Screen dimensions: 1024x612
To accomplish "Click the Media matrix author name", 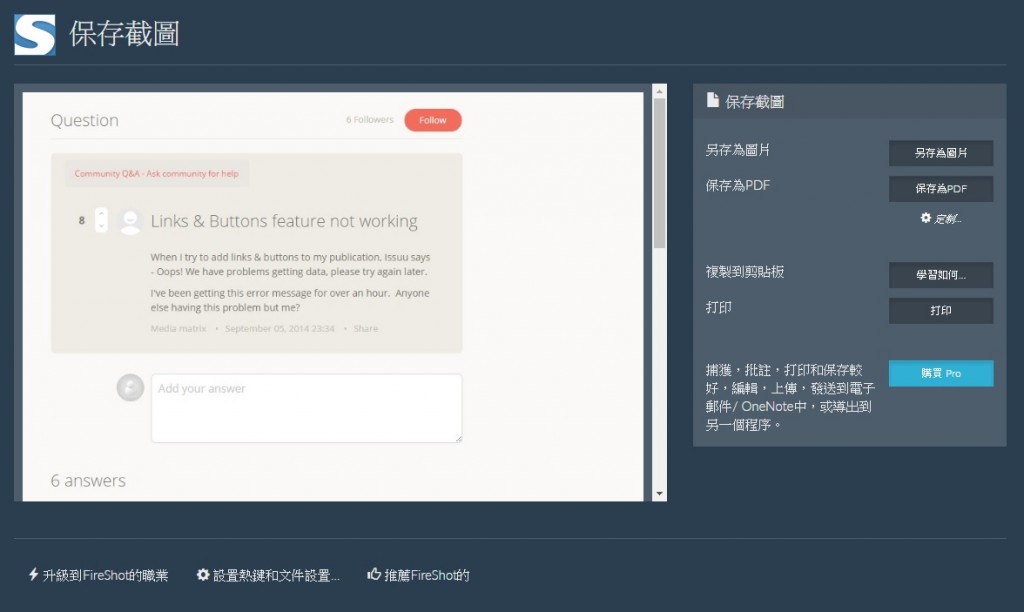I will (x=178, y=329).
